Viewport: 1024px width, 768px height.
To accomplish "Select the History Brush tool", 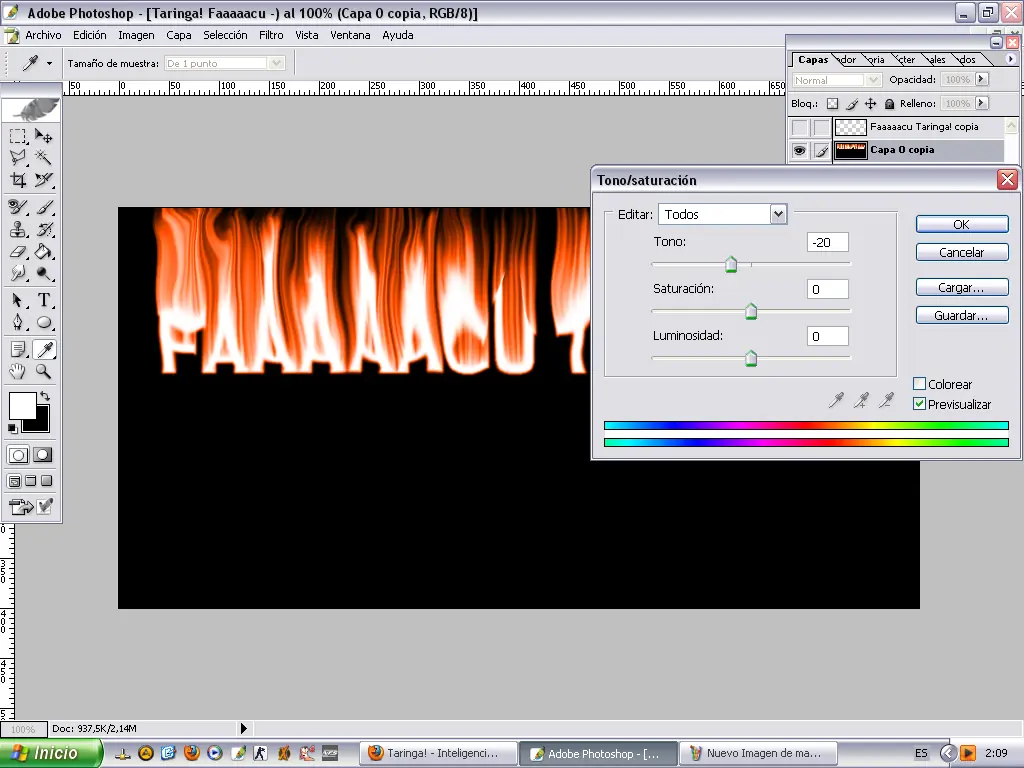I will point(44,229).
